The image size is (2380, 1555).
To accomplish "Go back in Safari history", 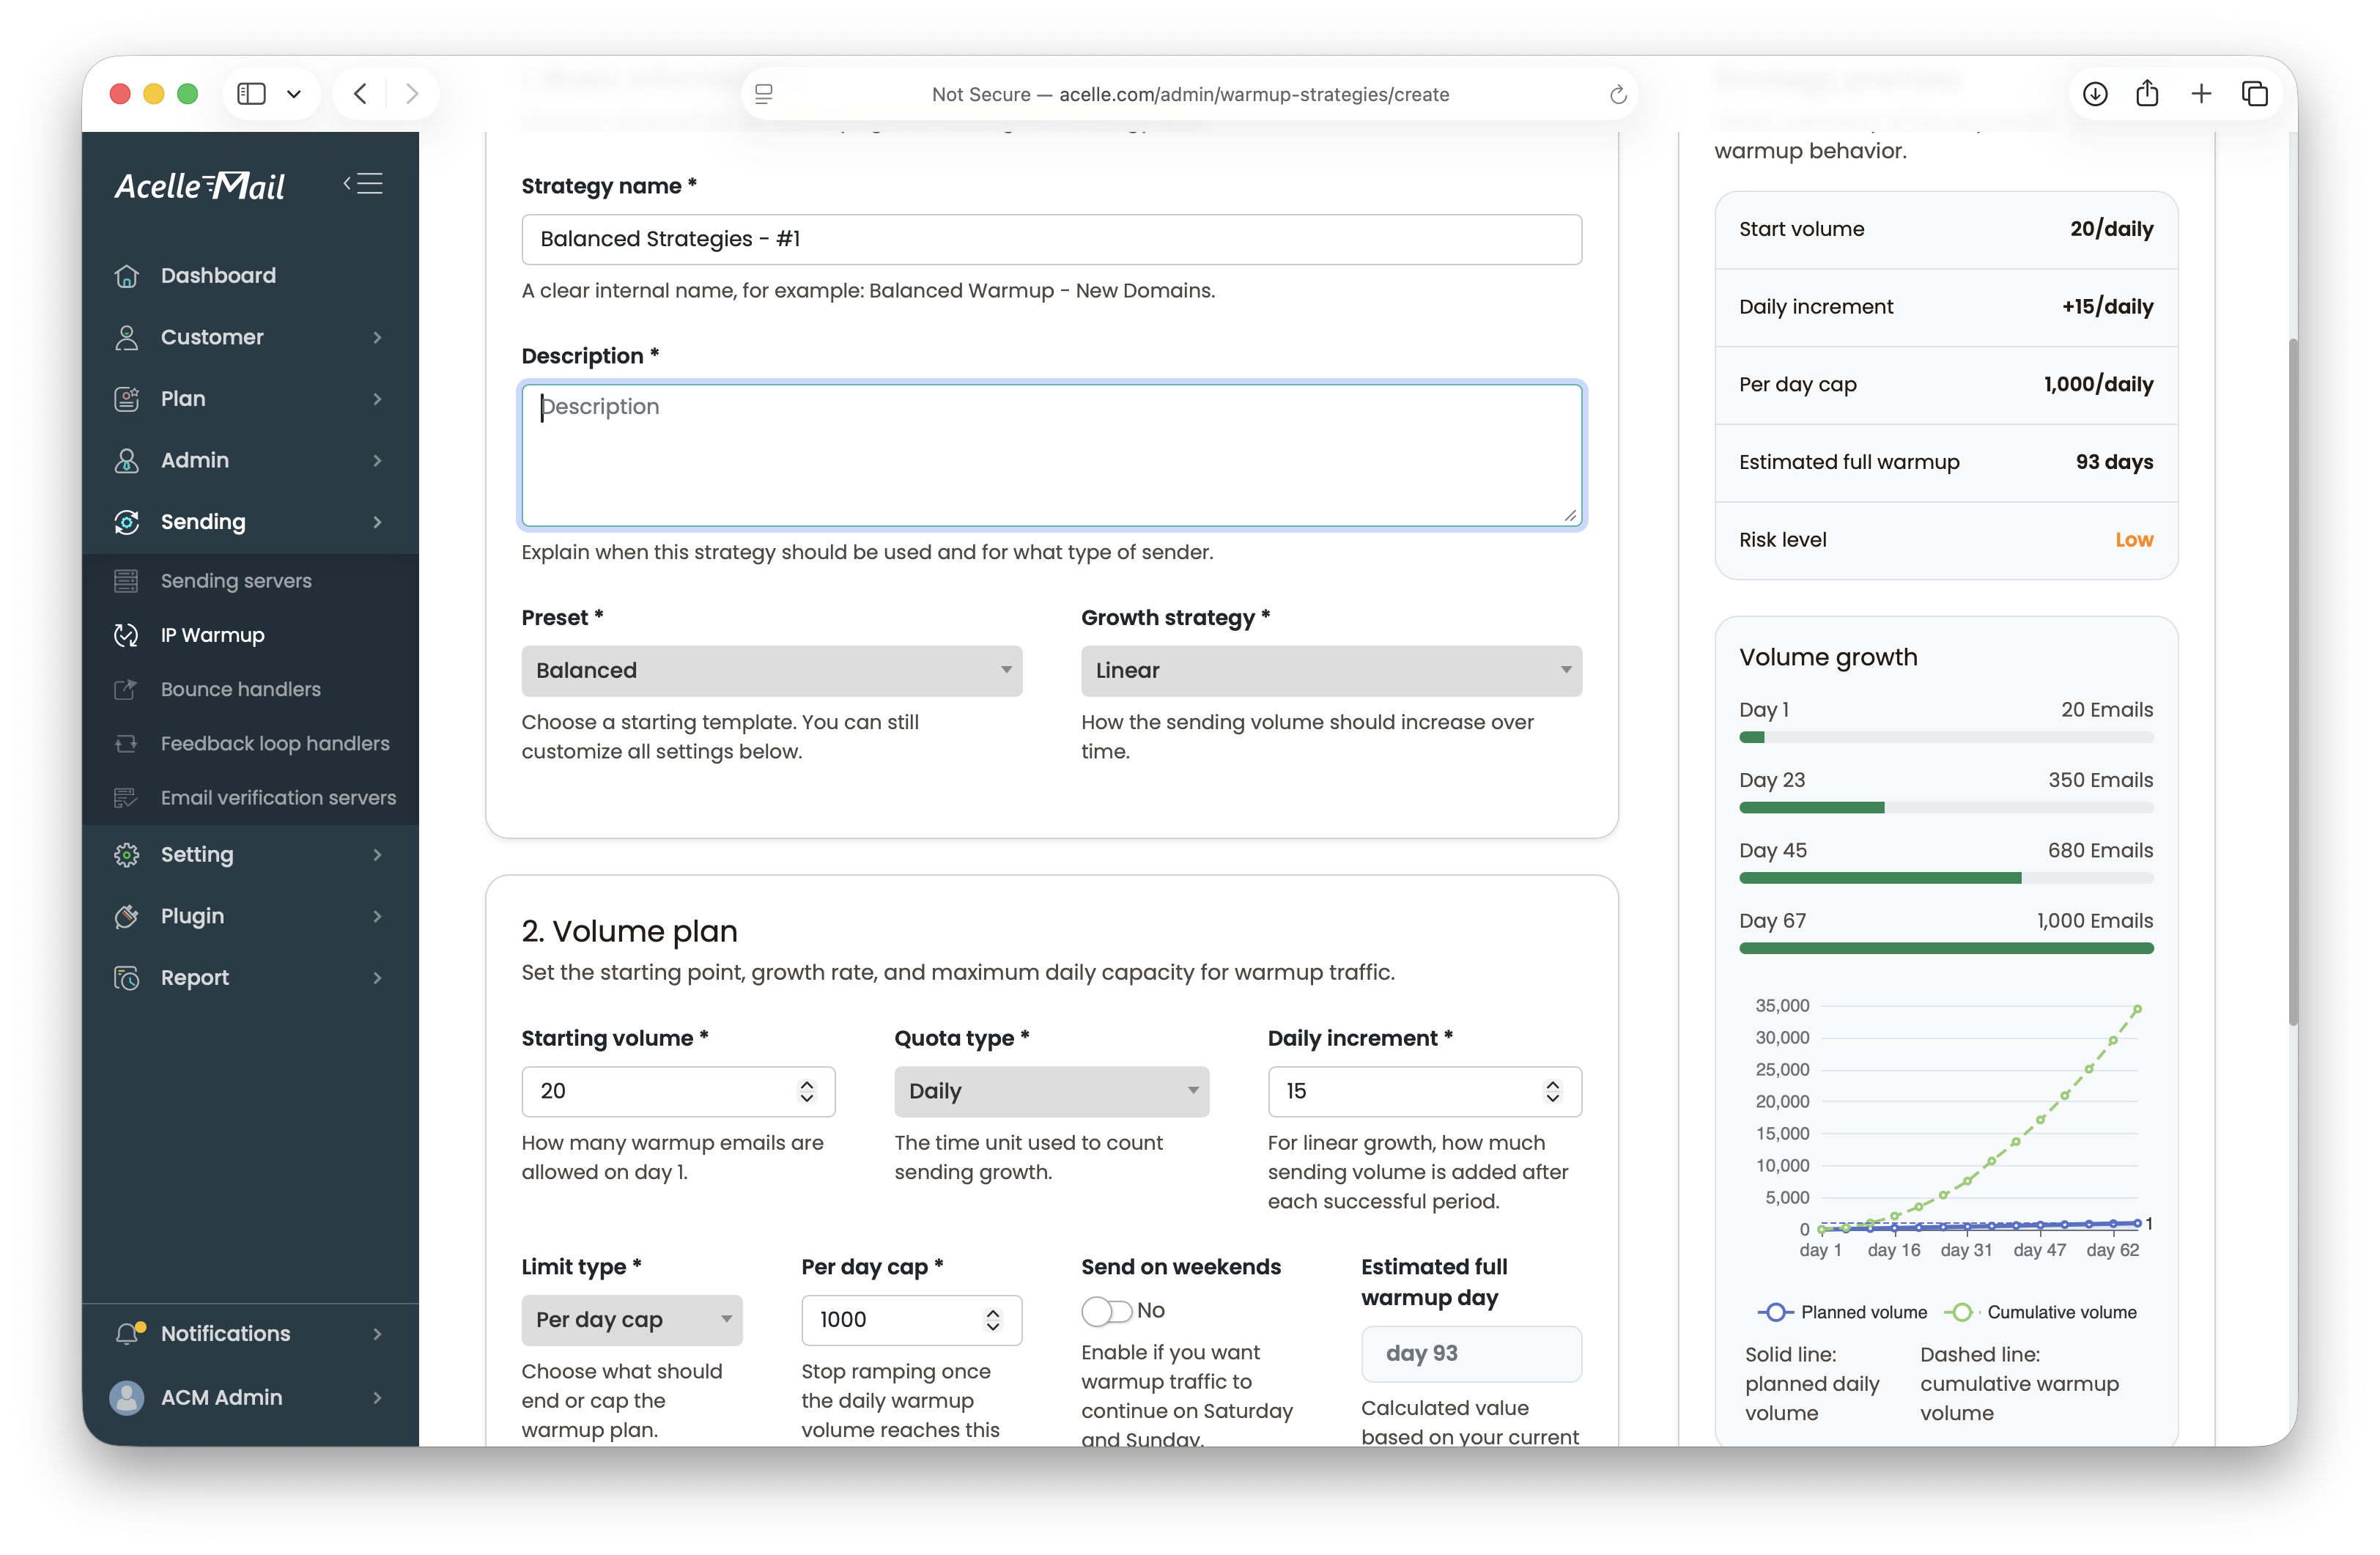I will click(360, 94).
